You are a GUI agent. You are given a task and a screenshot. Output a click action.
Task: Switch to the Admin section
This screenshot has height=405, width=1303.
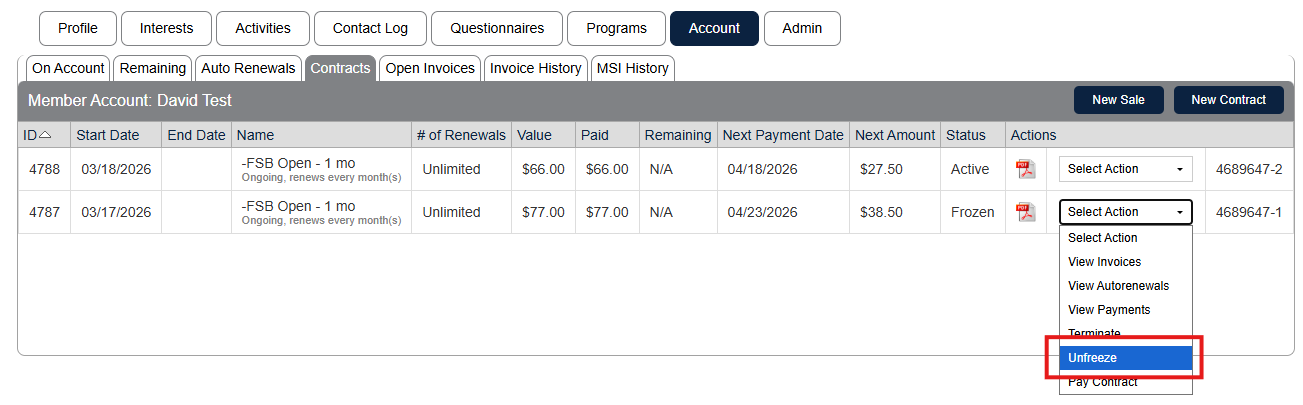coord(802,28)
